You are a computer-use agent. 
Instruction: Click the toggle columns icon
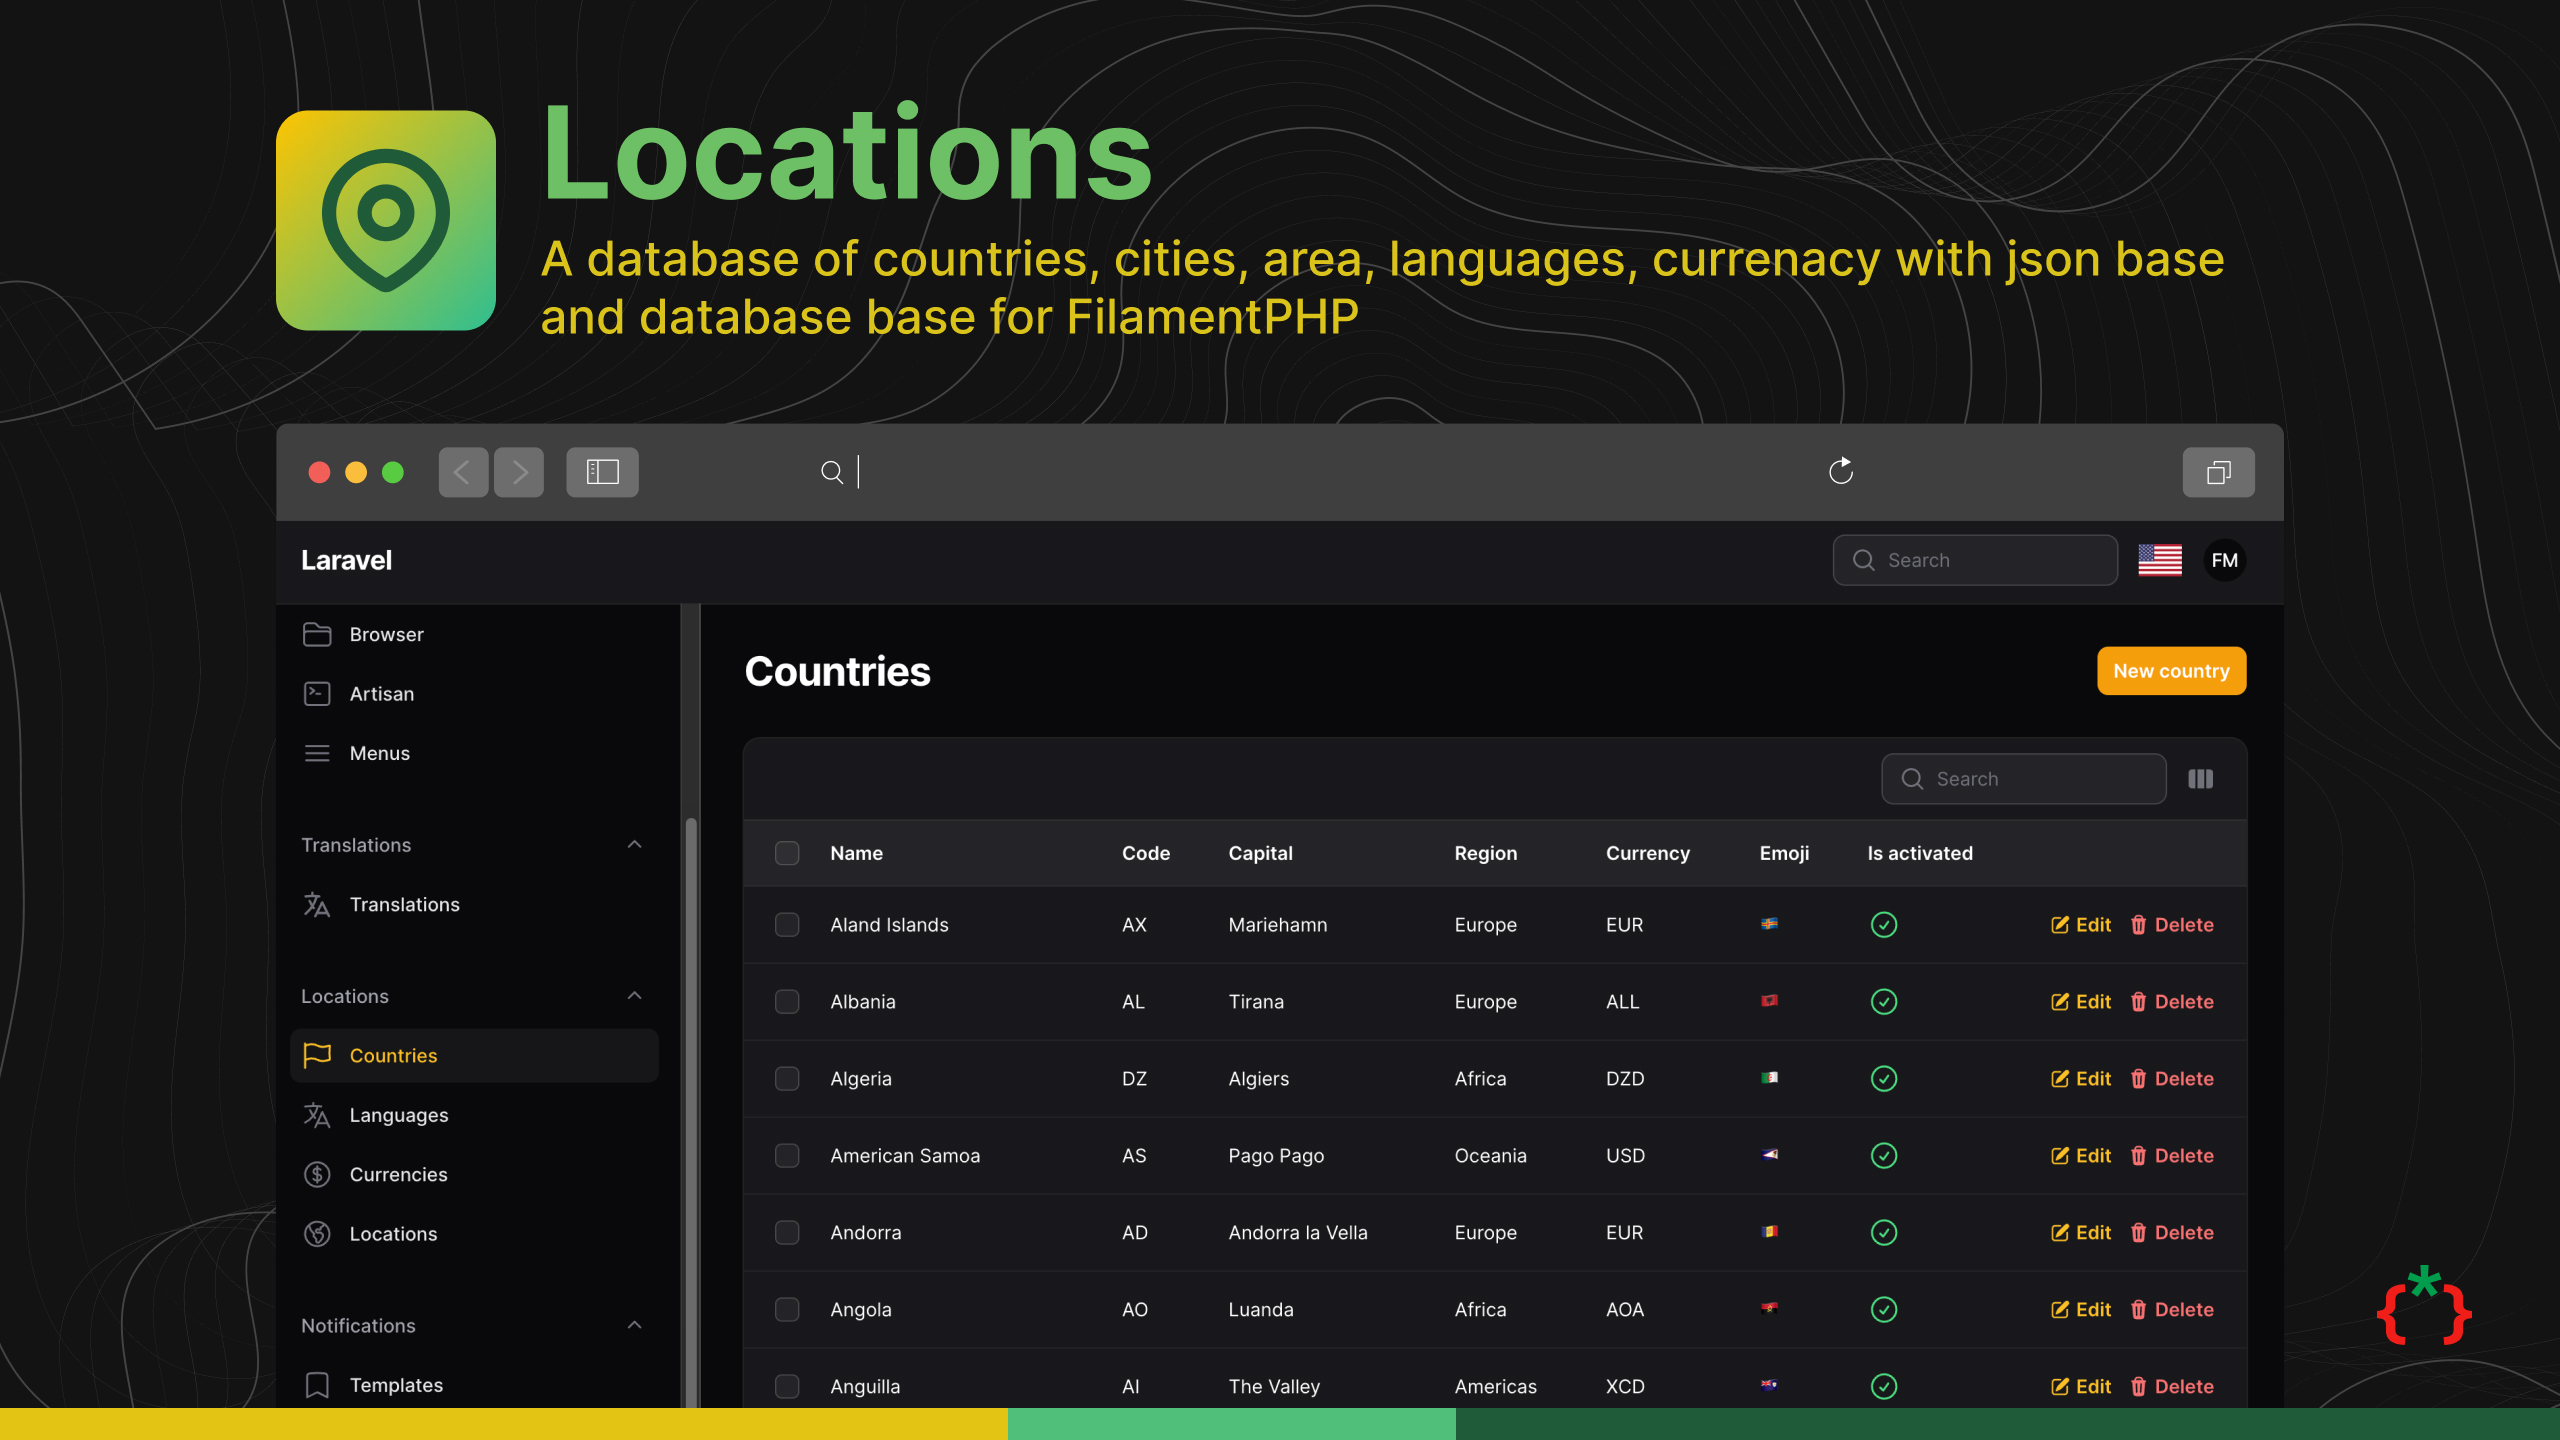click(2200, 779)
